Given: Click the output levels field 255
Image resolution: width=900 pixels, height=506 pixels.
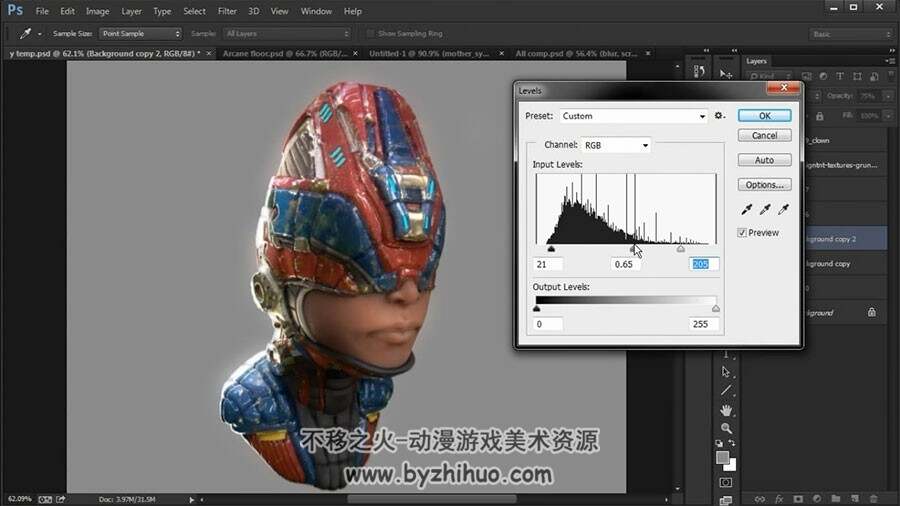Looking at the screenshot, I should [x=704, y=324].
